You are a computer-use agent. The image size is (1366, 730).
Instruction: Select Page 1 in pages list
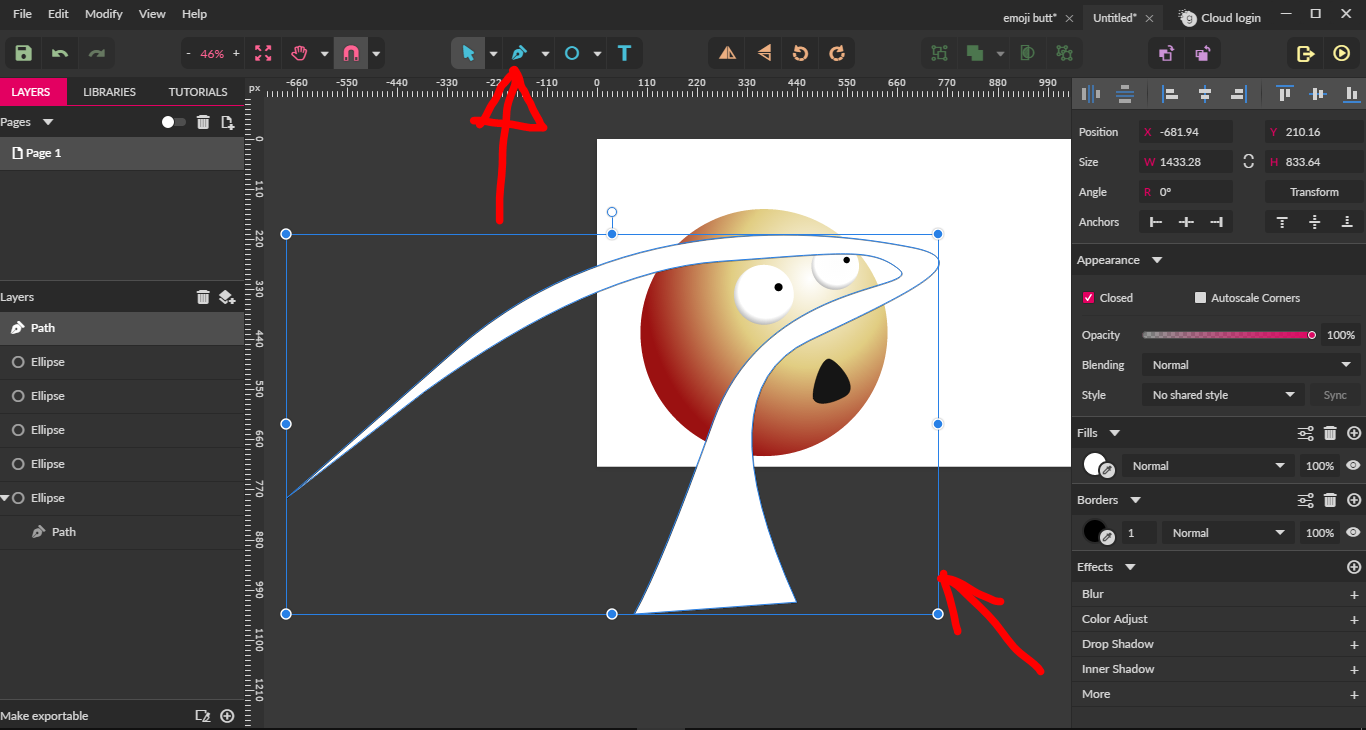122,153
